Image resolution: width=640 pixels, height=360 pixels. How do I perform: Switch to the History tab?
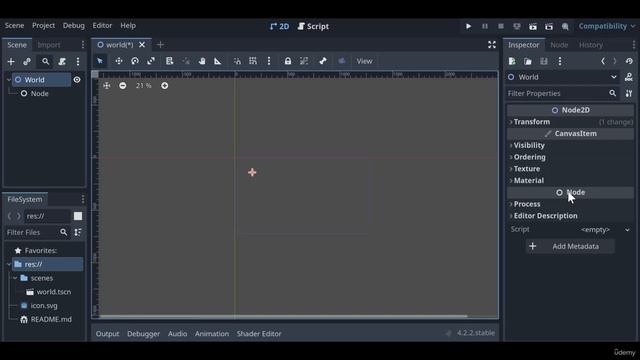pos(591,45)
